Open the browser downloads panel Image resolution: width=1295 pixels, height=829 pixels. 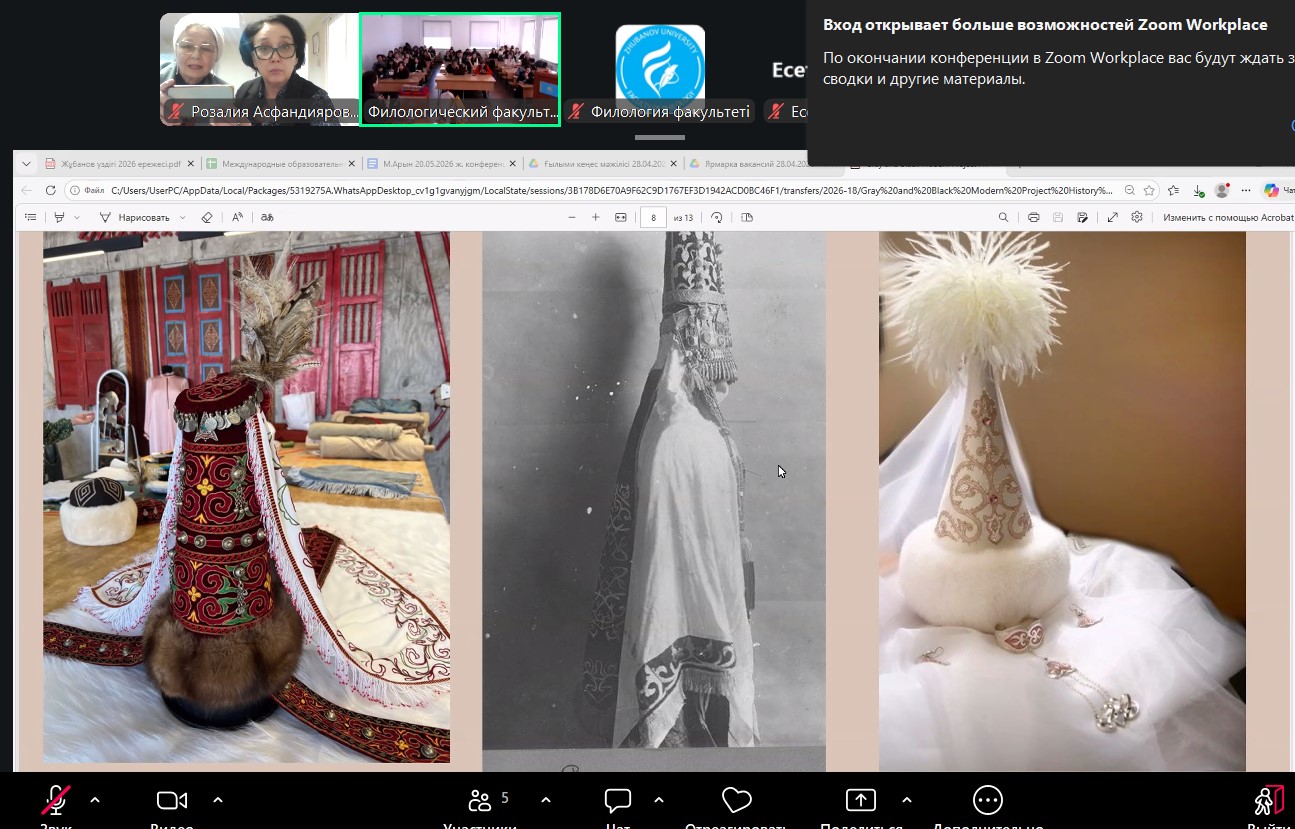[x=1198, y=190]
